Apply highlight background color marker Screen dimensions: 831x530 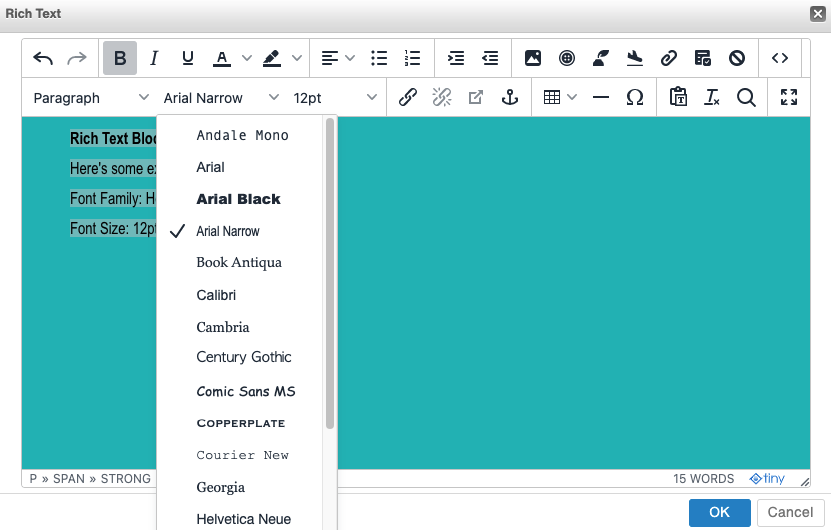click(272, 58)
